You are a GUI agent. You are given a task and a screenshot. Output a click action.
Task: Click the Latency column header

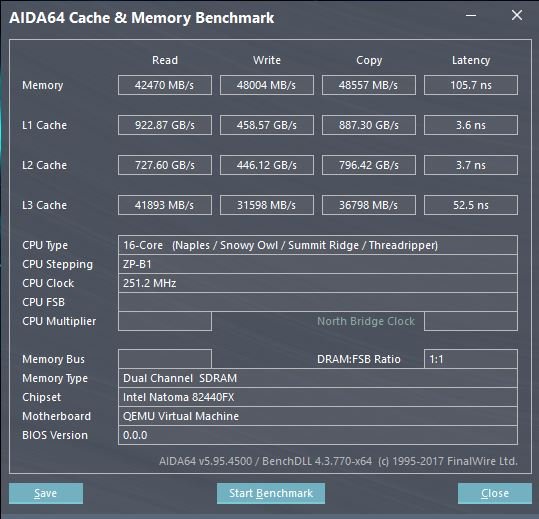(471, 60)
